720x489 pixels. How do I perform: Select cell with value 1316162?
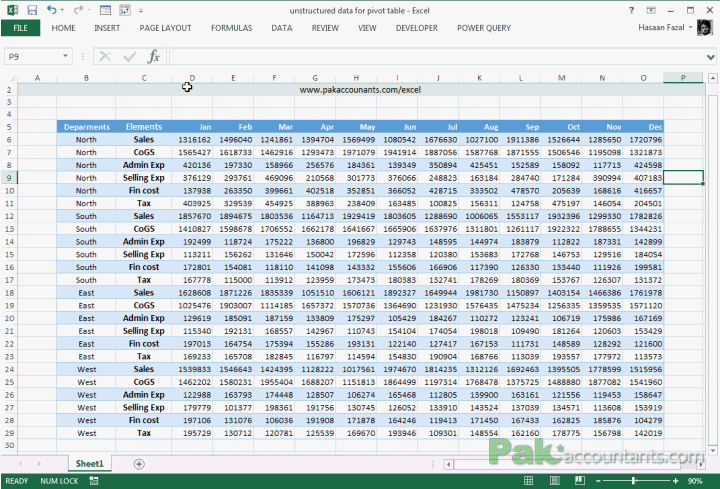coord(192,140)
